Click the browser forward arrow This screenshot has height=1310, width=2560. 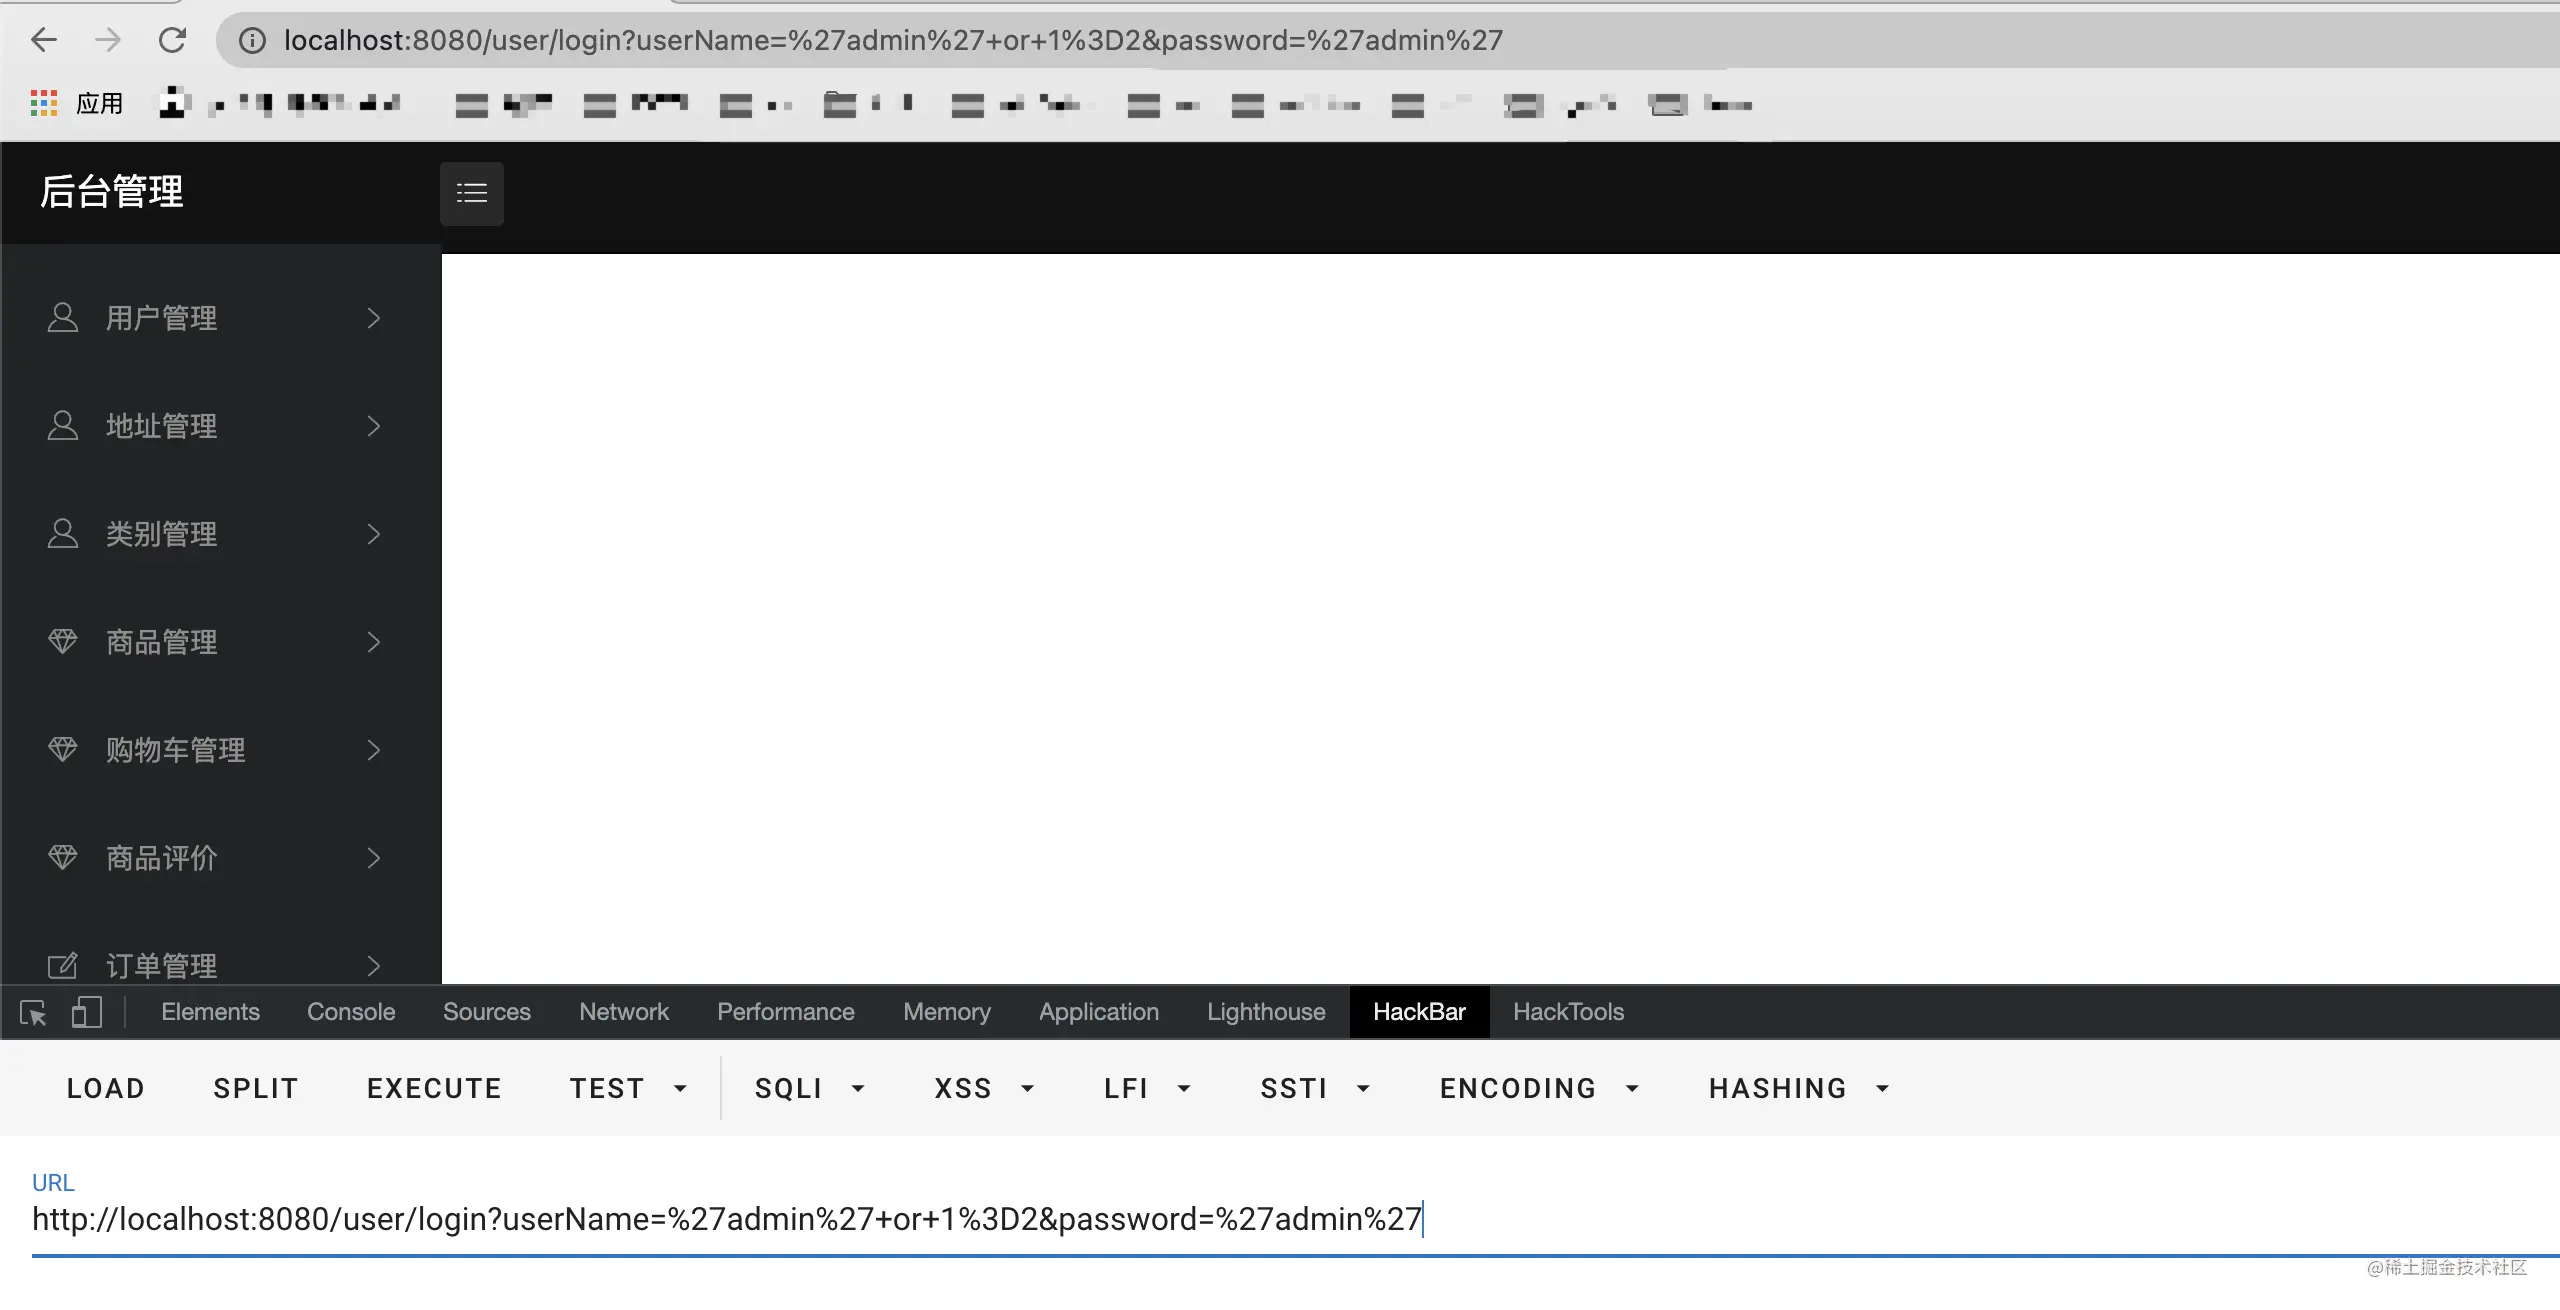[x=107, y=40]
